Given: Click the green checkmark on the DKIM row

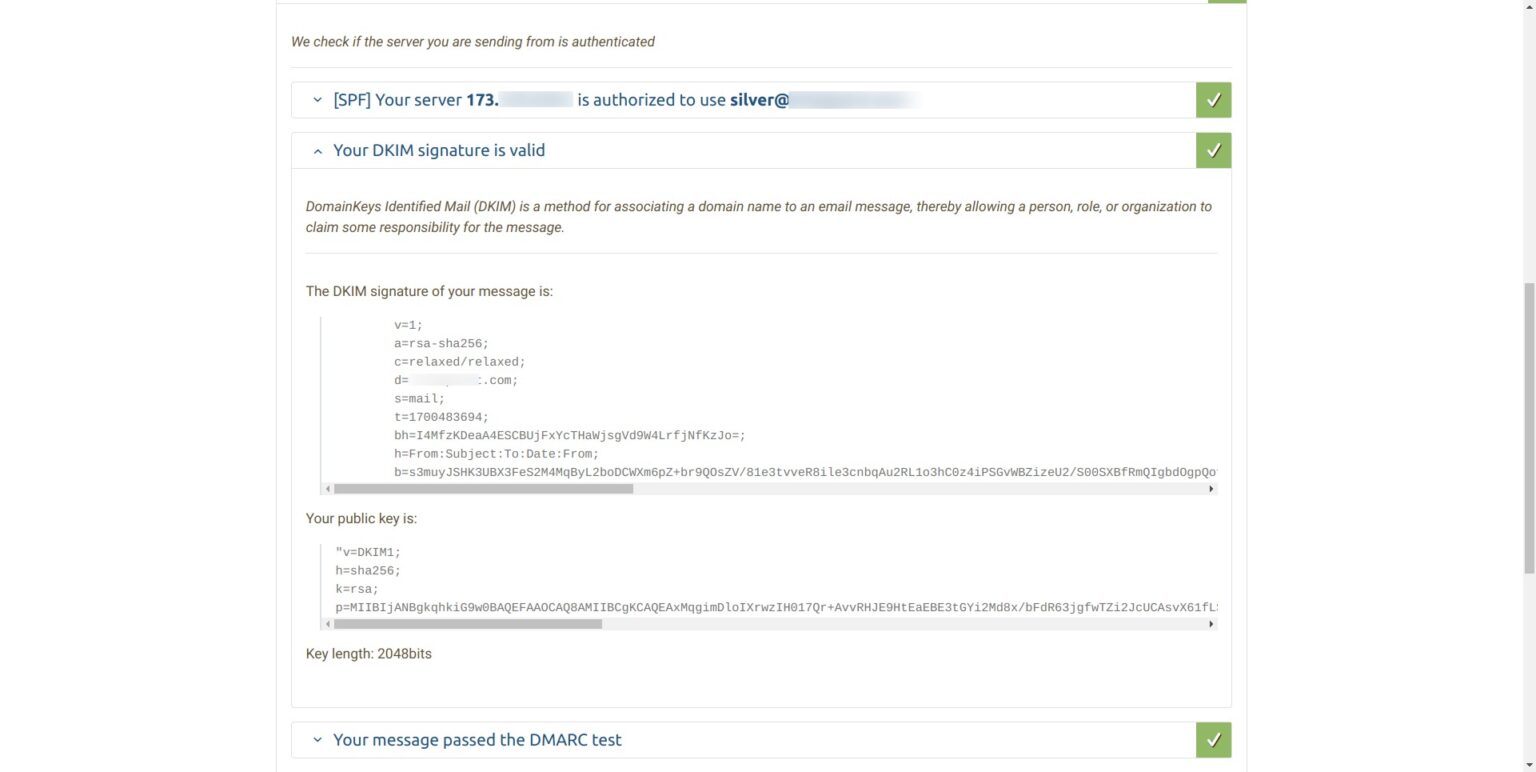Looking at the screenshot, I should click(1213, 150).
